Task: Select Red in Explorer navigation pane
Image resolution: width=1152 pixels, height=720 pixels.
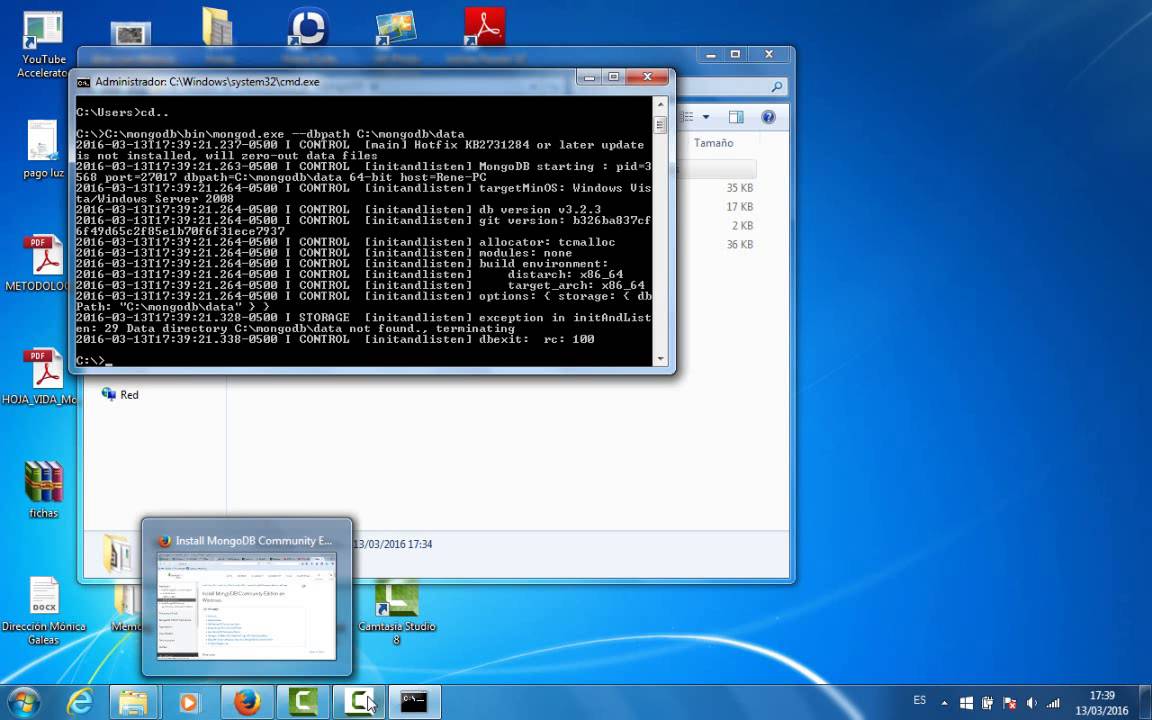Action: (120, 395)
